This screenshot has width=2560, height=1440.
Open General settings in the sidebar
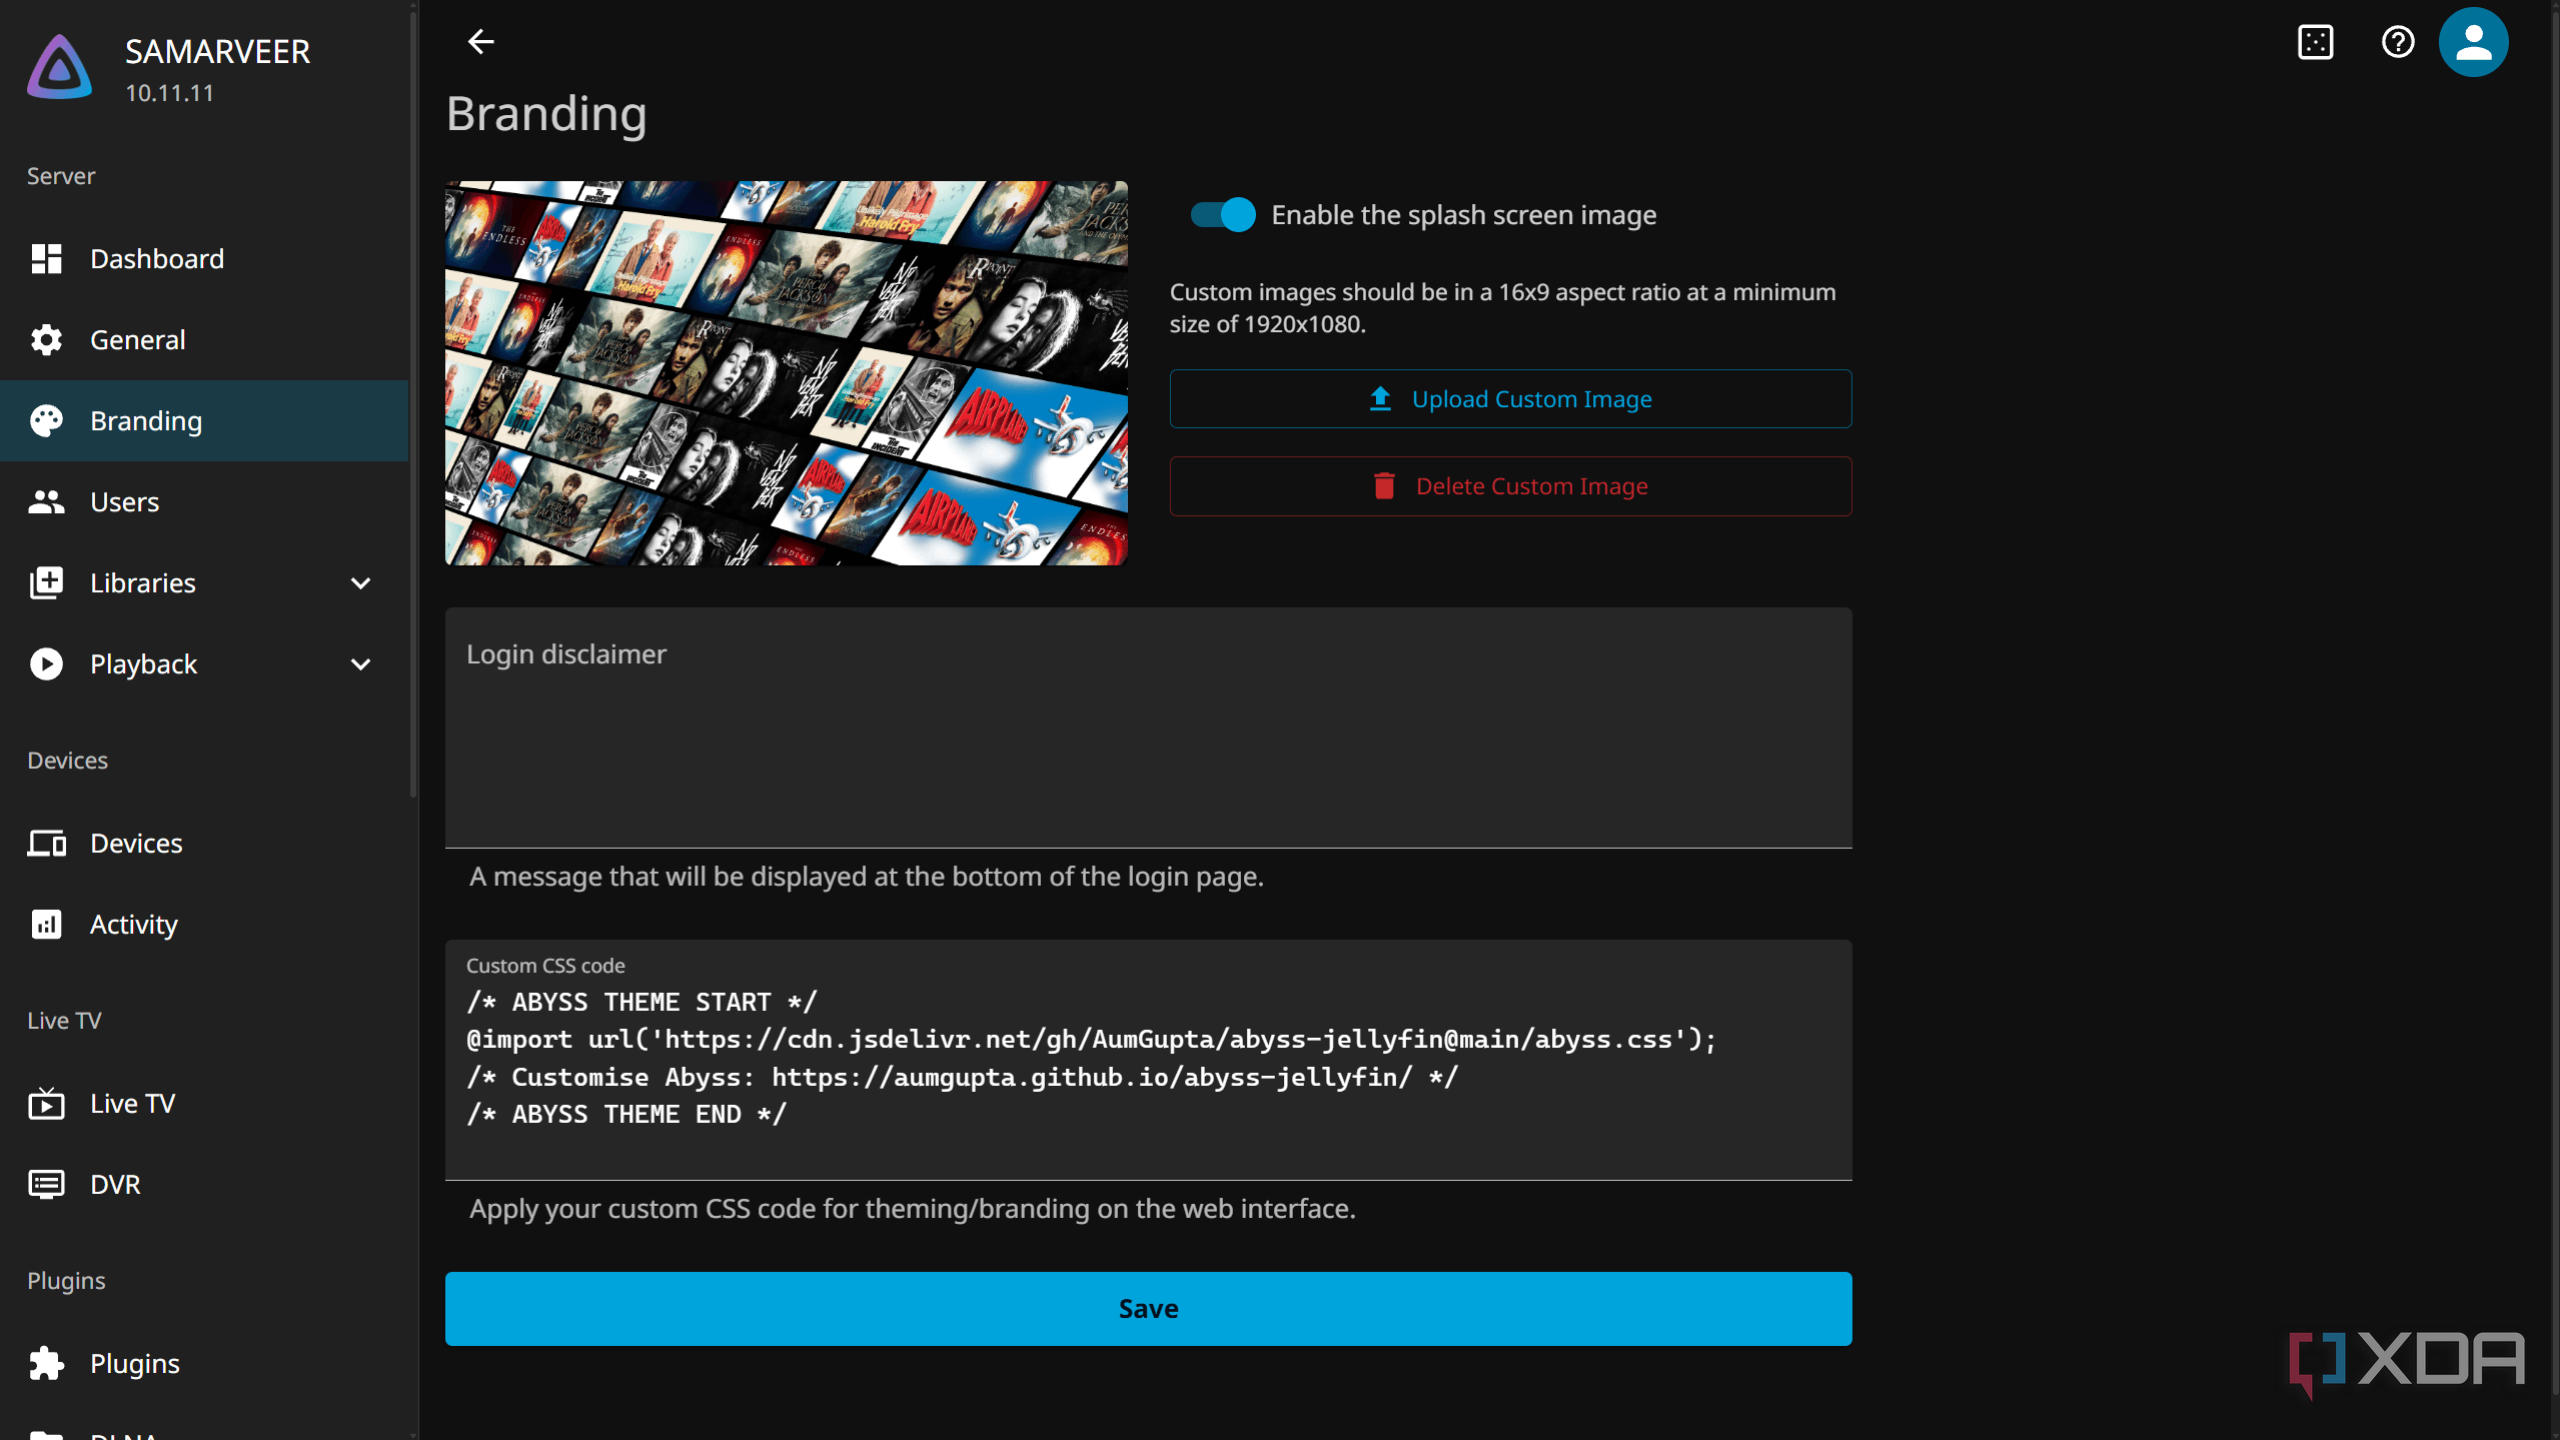point(204,340)
